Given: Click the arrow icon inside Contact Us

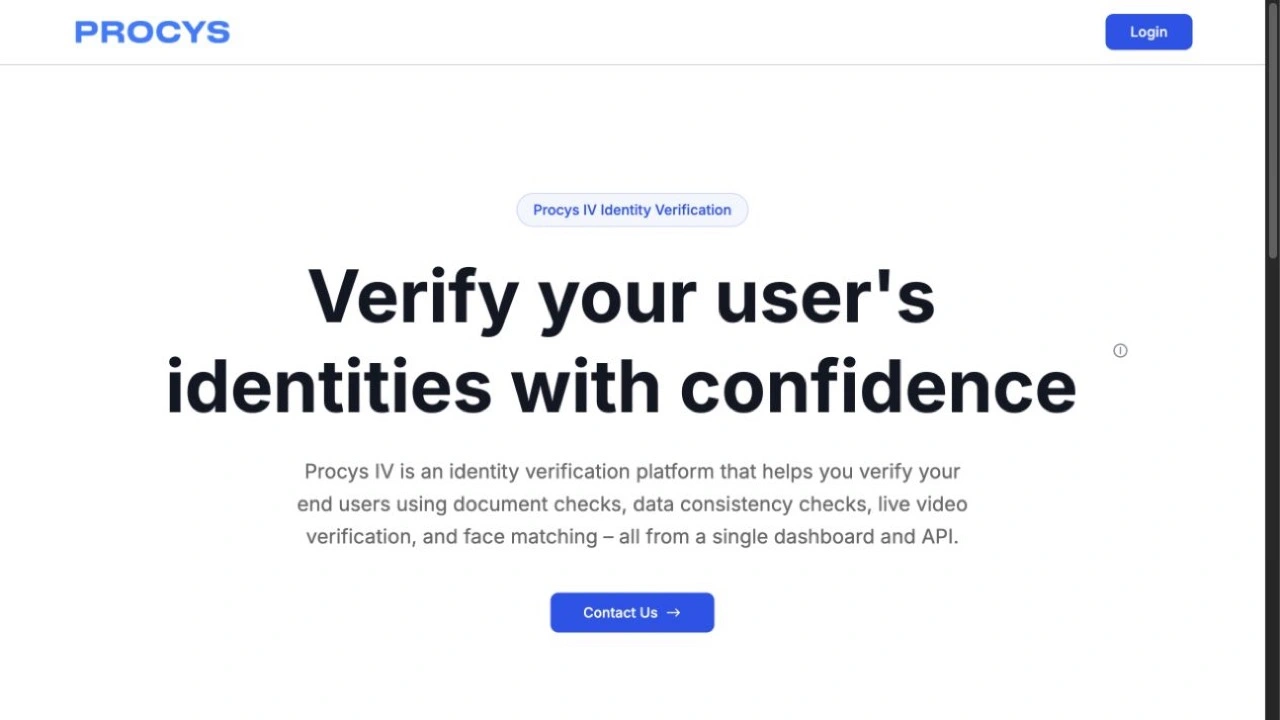Looking at the screenshot, I should pos(673,613).
